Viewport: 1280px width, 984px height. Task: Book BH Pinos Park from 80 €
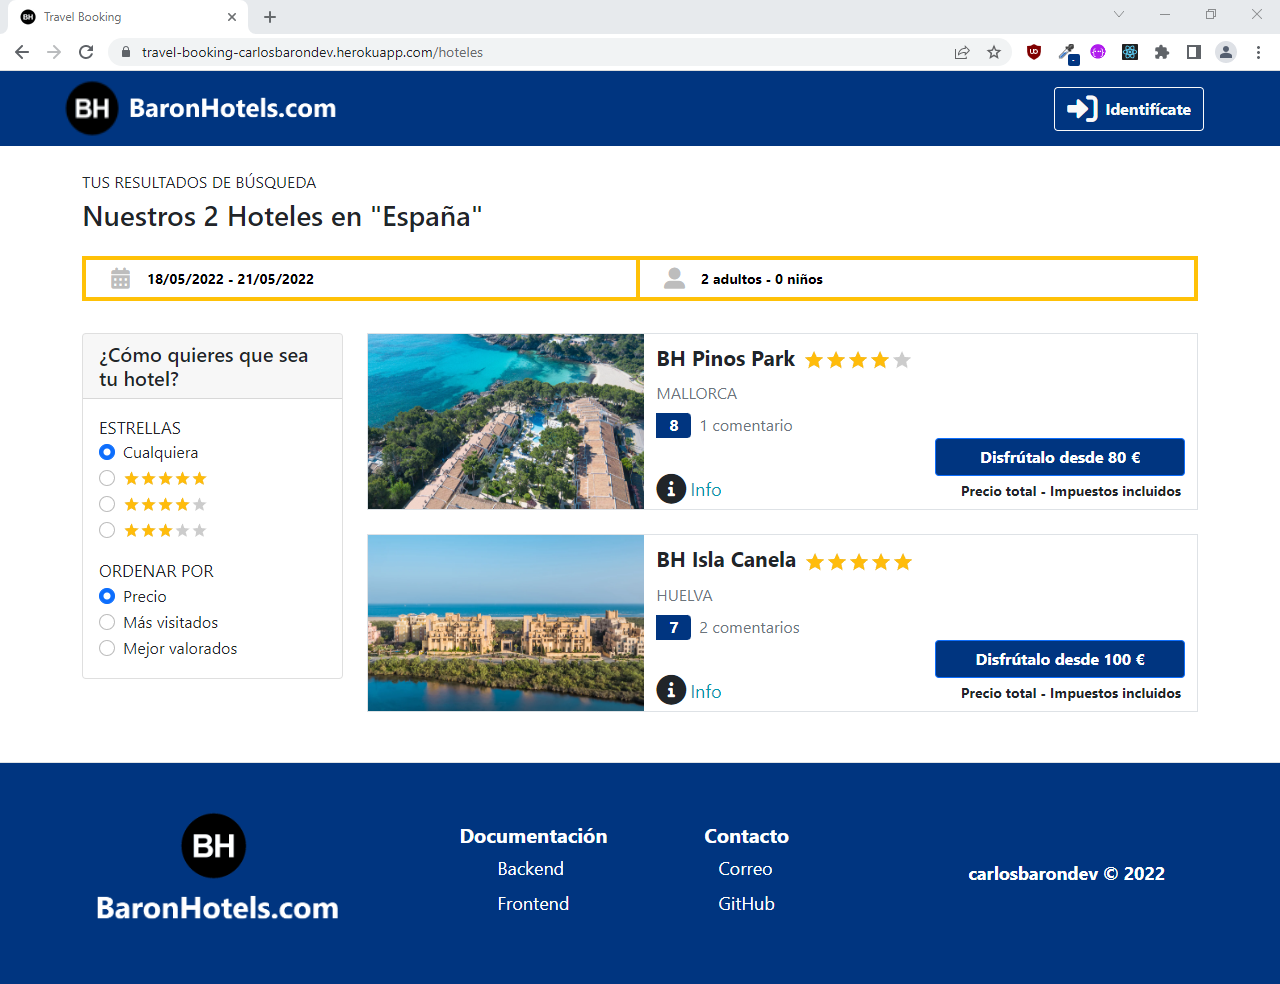pos(1059,457)
